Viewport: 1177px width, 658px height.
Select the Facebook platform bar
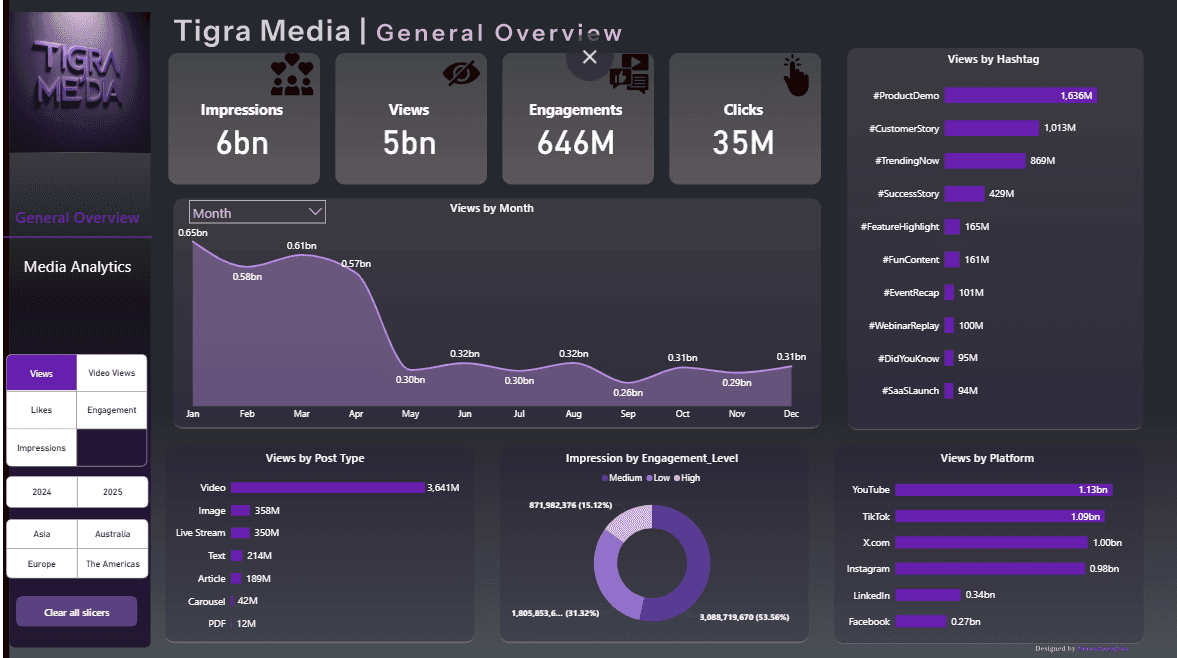[x=921, y=621]
